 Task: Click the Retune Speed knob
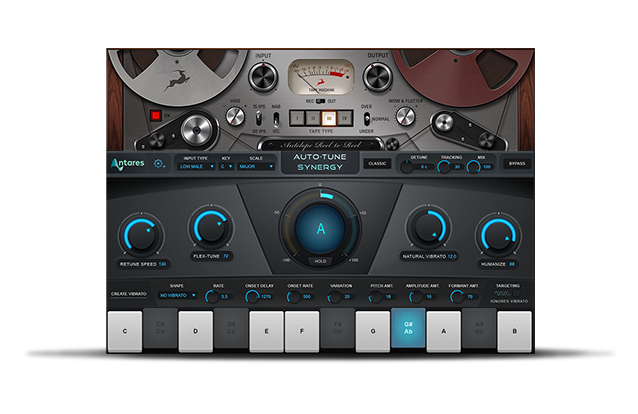[140, 234]
